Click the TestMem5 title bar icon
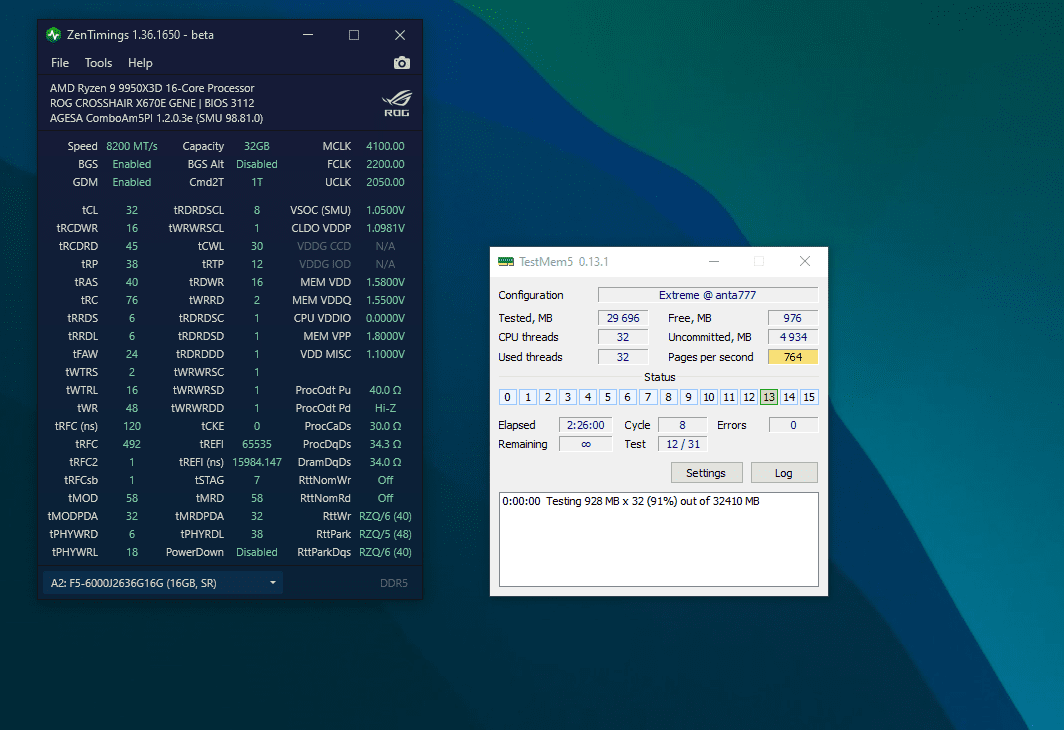Viewport: 1064px width, 730px height. click(506, 262)
